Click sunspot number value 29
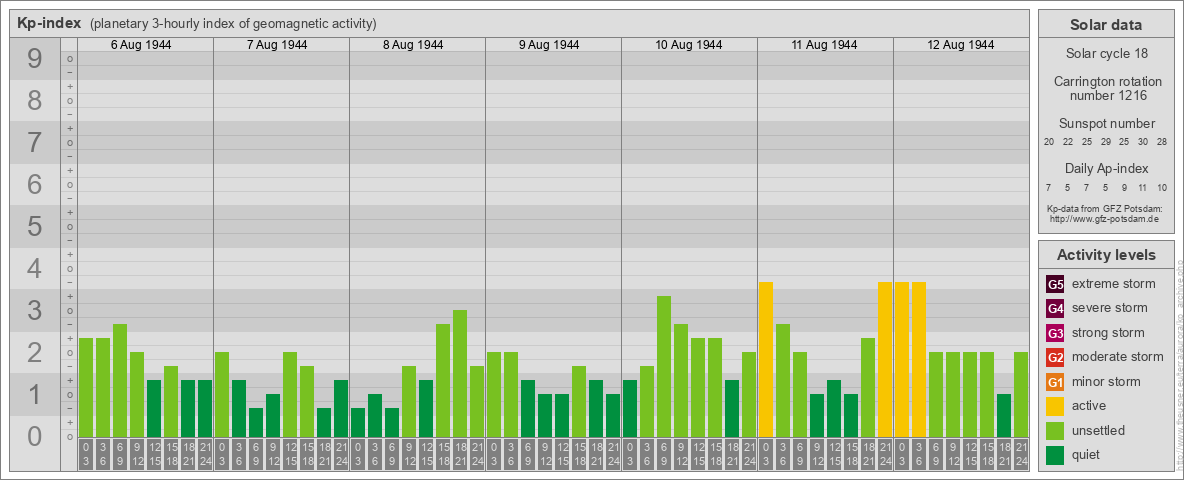1184x480 pixels. (x=1105, y=142)
